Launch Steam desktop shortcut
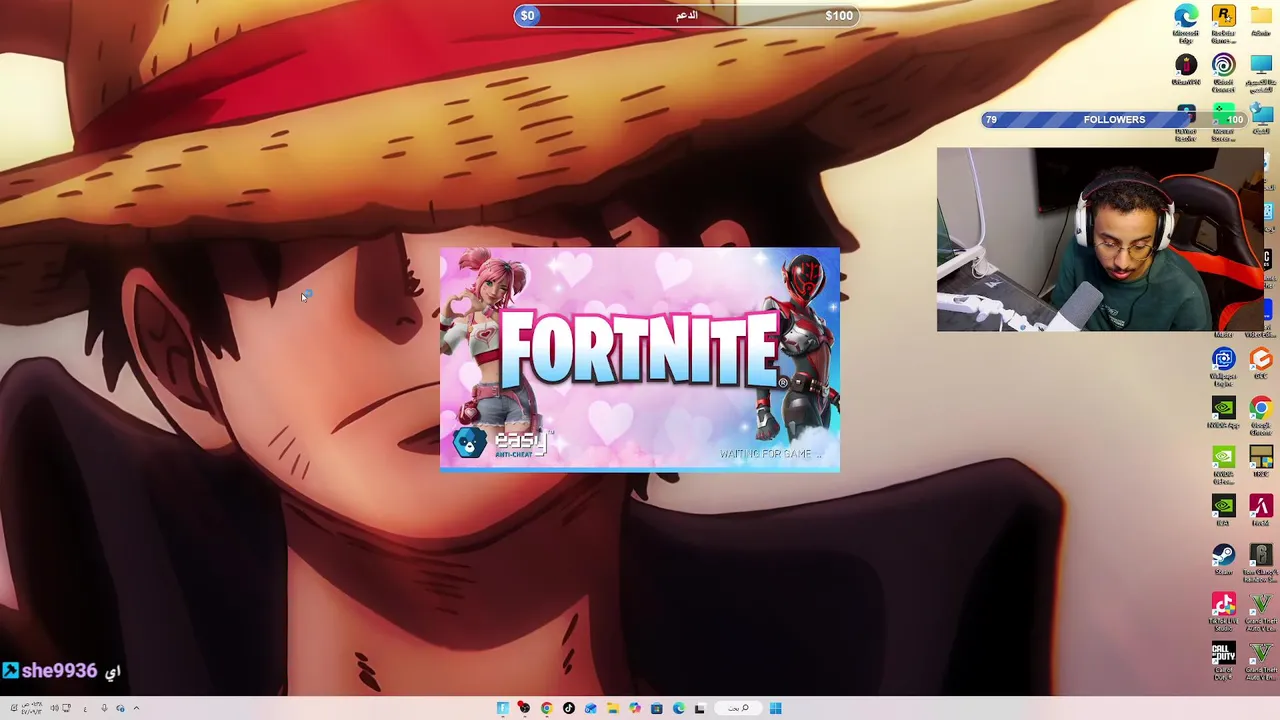Viewport: 1280px width, 720px height. pyautogui.click(x=1223, y=560)
